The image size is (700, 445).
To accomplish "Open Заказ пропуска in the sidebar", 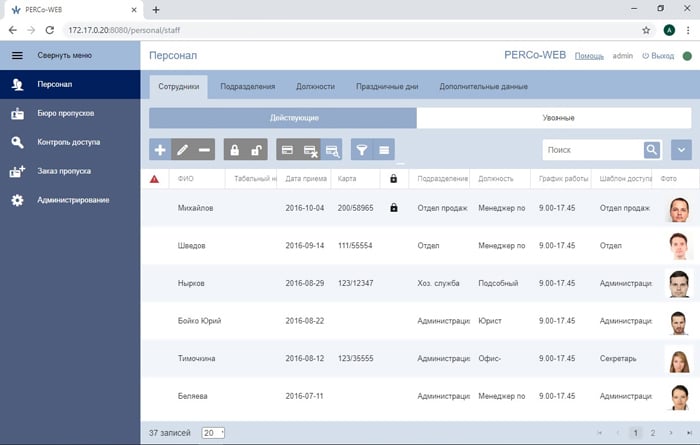I will pyautogui.click(x=70, y=171).
